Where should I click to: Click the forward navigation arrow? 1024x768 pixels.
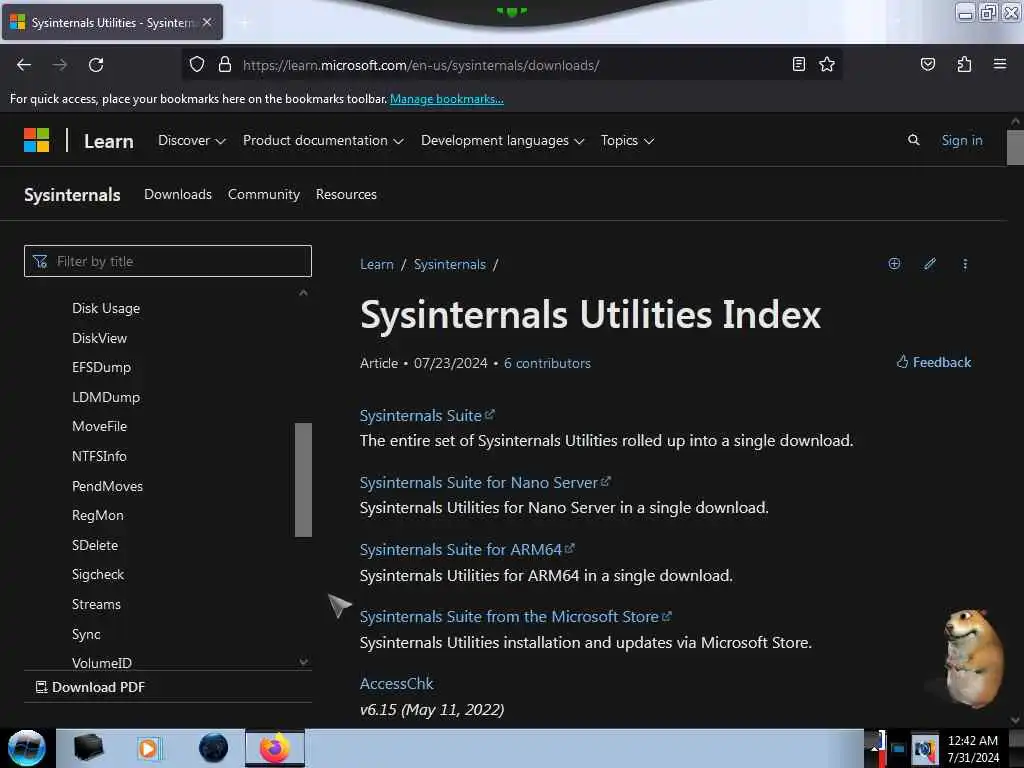[x=60, y=65]
